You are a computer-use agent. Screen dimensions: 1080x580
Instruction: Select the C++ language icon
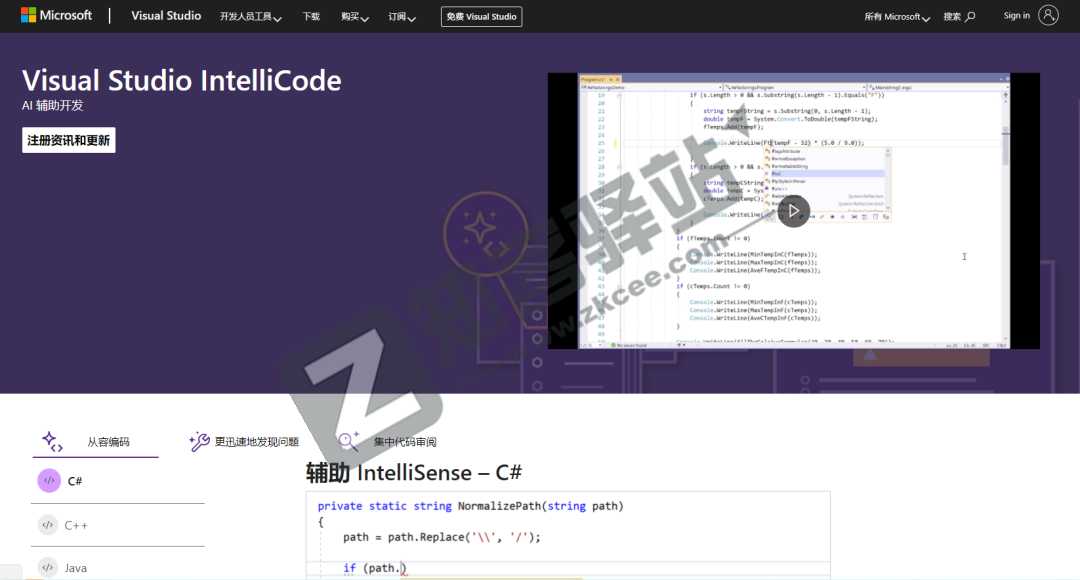tap(47, 524)
